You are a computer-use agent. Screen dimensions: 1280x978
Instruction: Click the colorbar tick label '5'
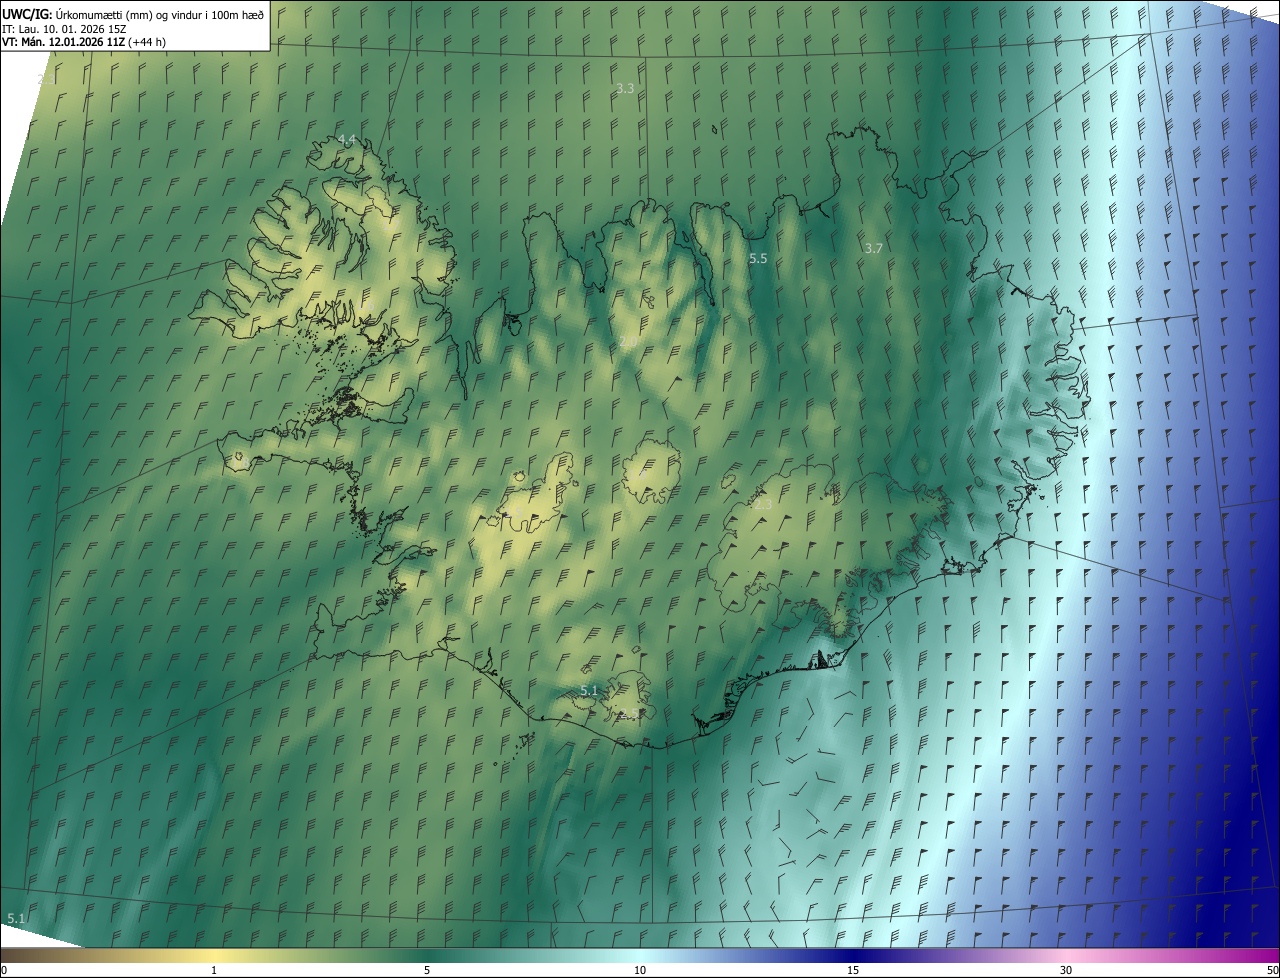click(427, 970)
